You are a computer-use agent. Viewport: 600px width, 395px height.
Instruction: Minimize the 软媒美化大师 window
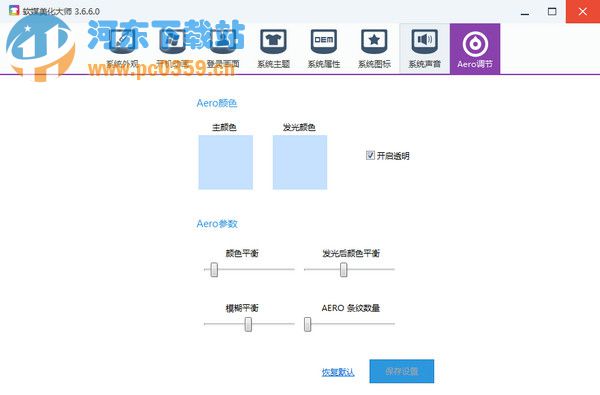pyautogui.click(x=525, y=11)
